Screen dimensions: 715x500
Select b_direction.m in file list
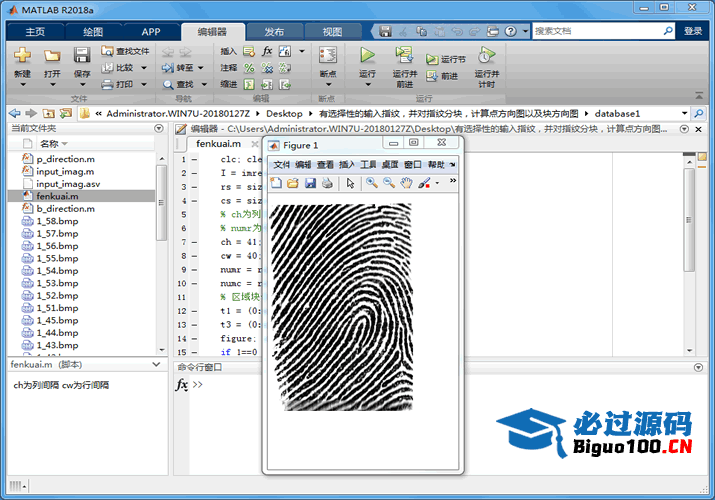[x=66, y=209]
